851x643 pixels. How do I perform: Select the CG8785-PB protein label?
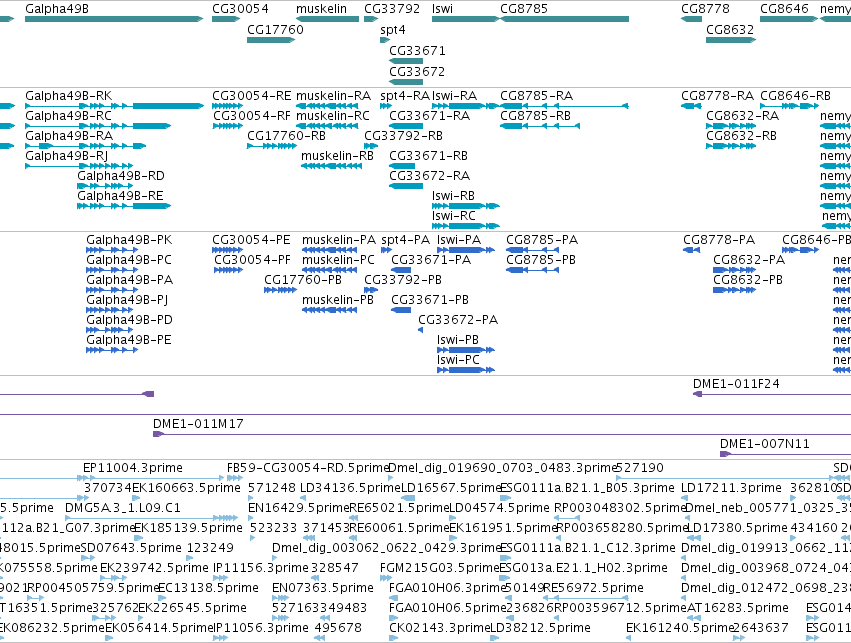[x=541, y=260]
